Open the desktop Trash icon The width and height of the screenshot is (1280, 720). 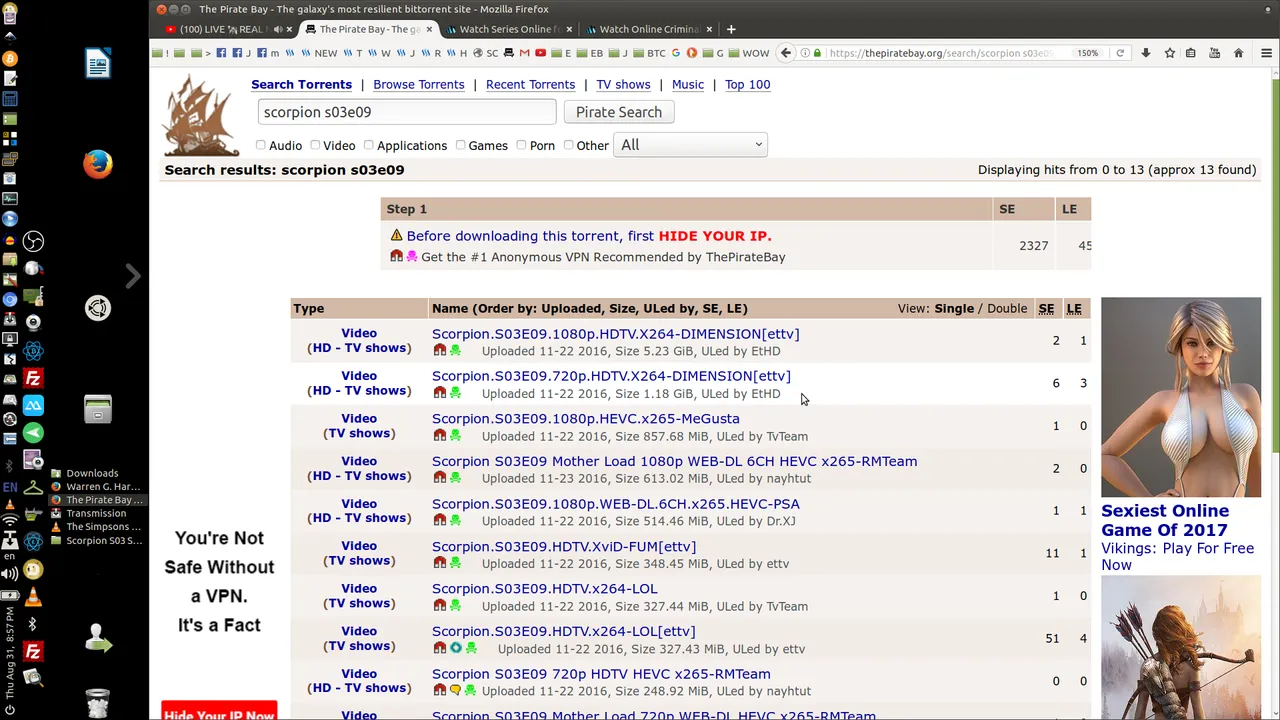pyautogui.click(x=98, y=702)
